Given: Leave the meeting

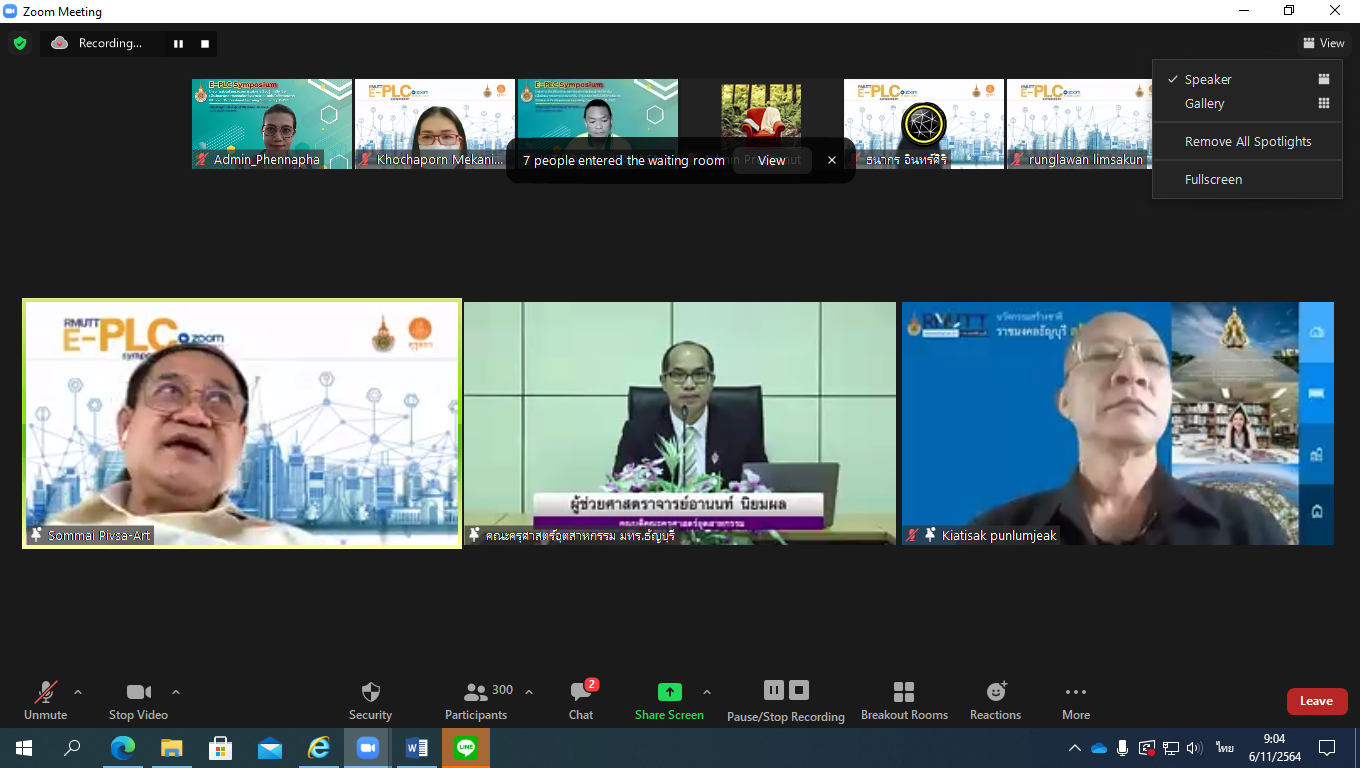Looking at the screenshot, I should click(1317, 701).
